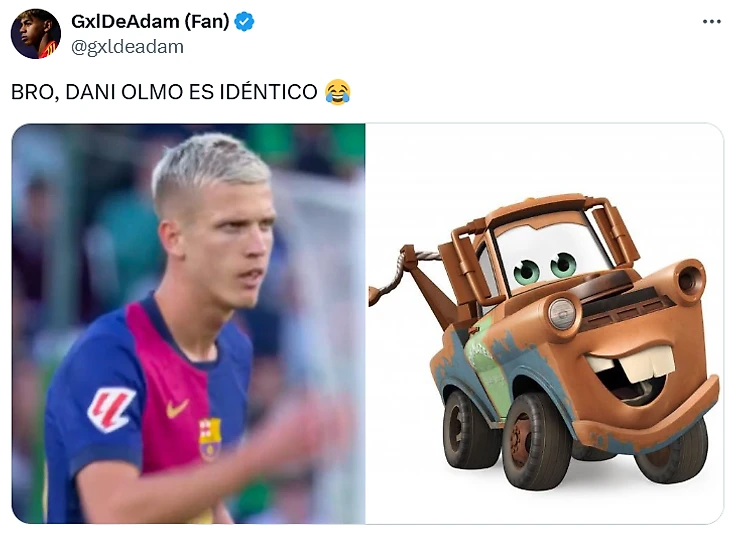730x534 pixels.
Task: Open the @gxldeadam handle link
Action: click(x=127, y=47)
